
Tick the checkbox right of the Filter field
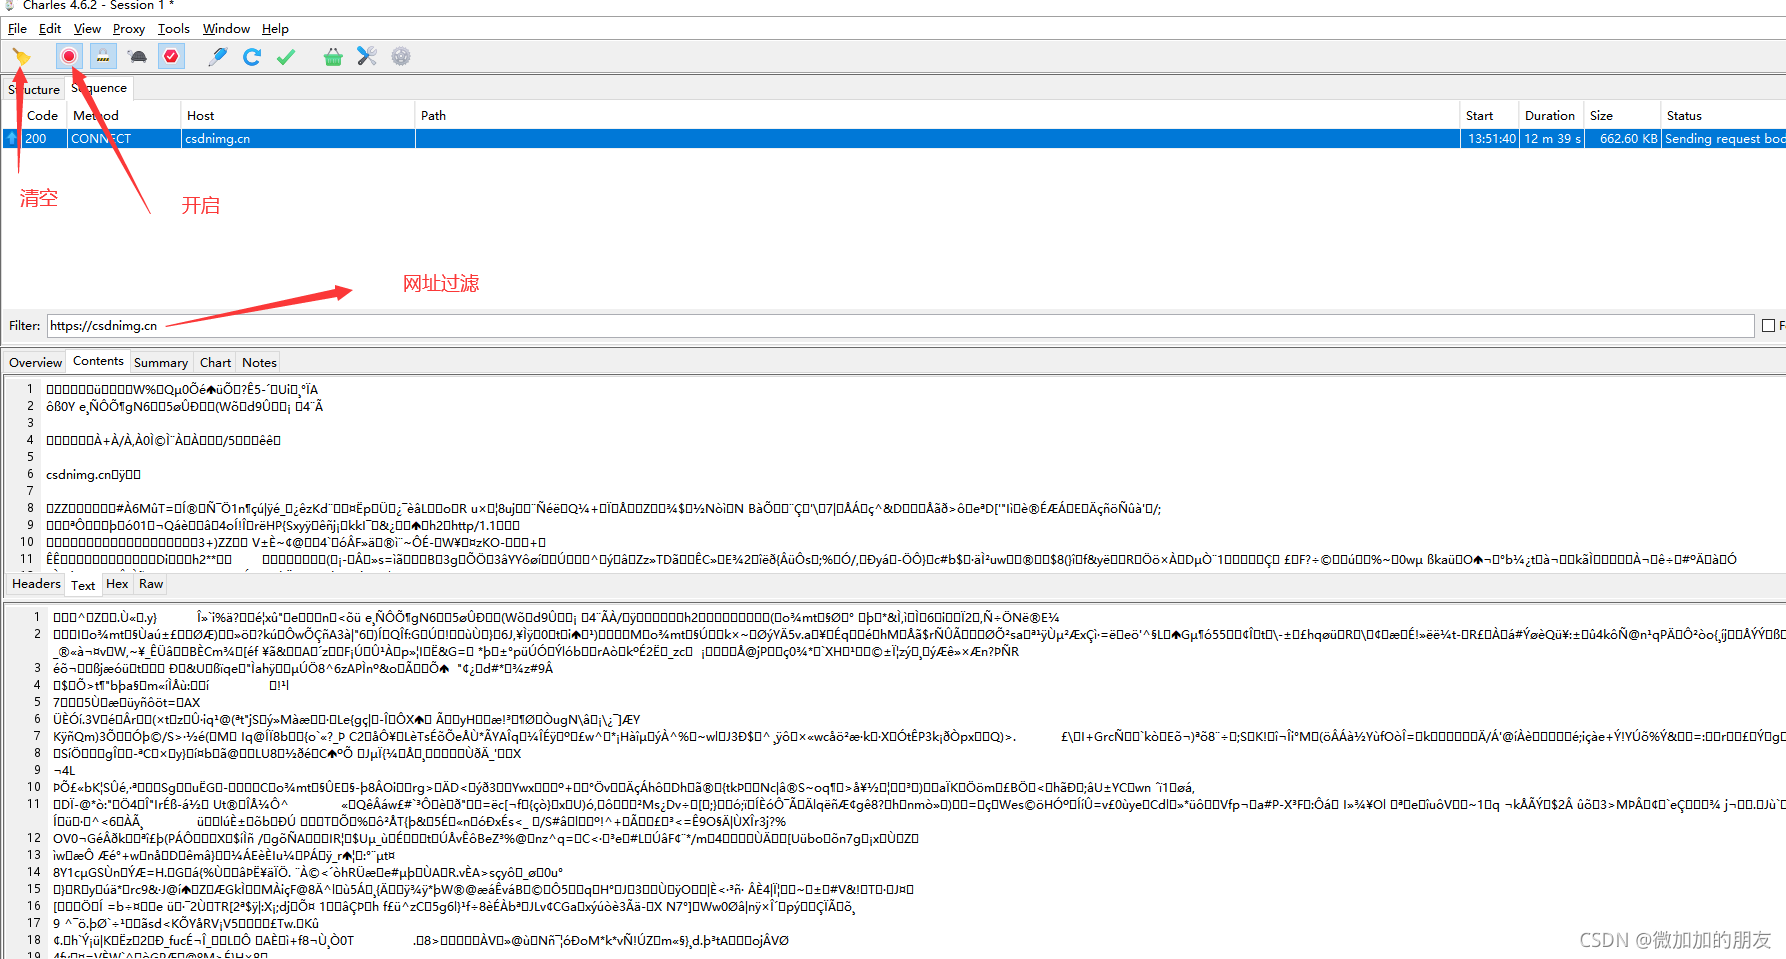(x=1768, y=326)
